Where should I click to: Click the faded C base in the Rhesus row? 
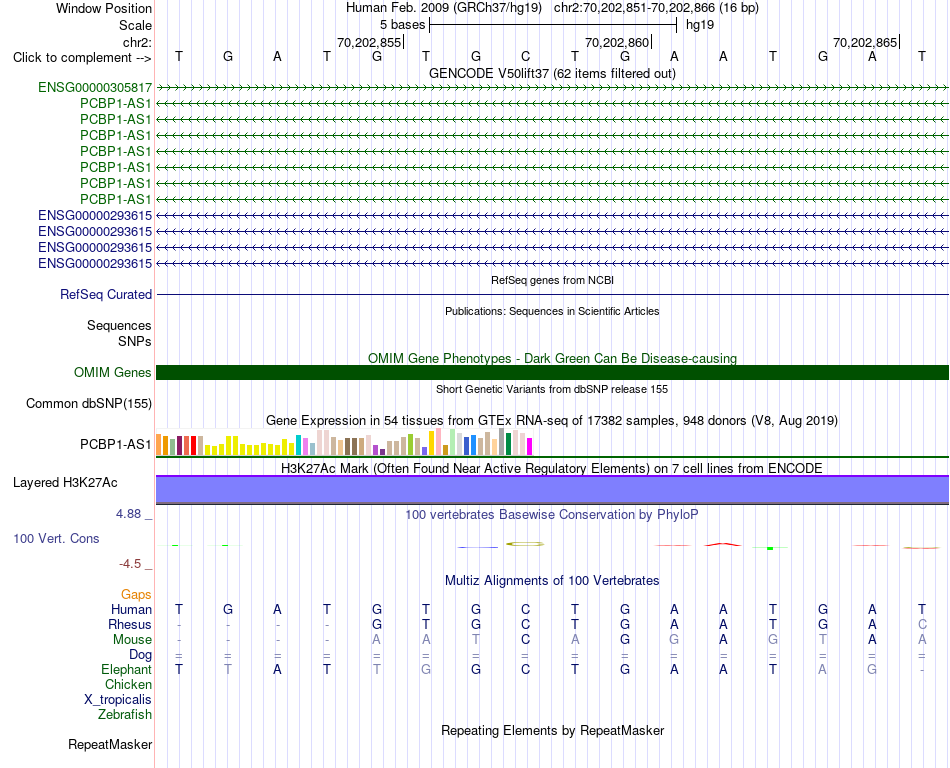(922, 624)
